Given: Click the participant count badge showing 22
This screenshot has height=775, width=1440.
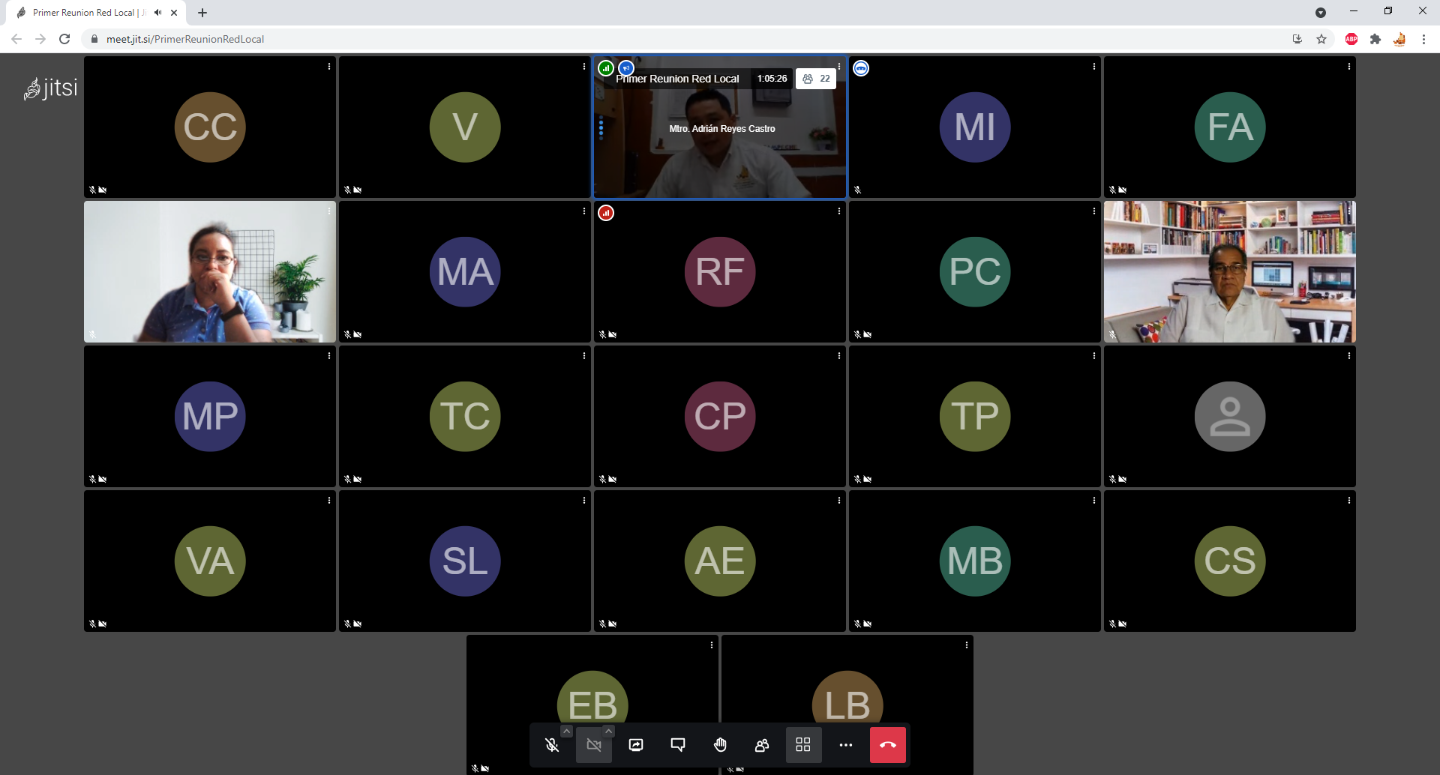Looking at the screenshot, I should tap(816, 78).
